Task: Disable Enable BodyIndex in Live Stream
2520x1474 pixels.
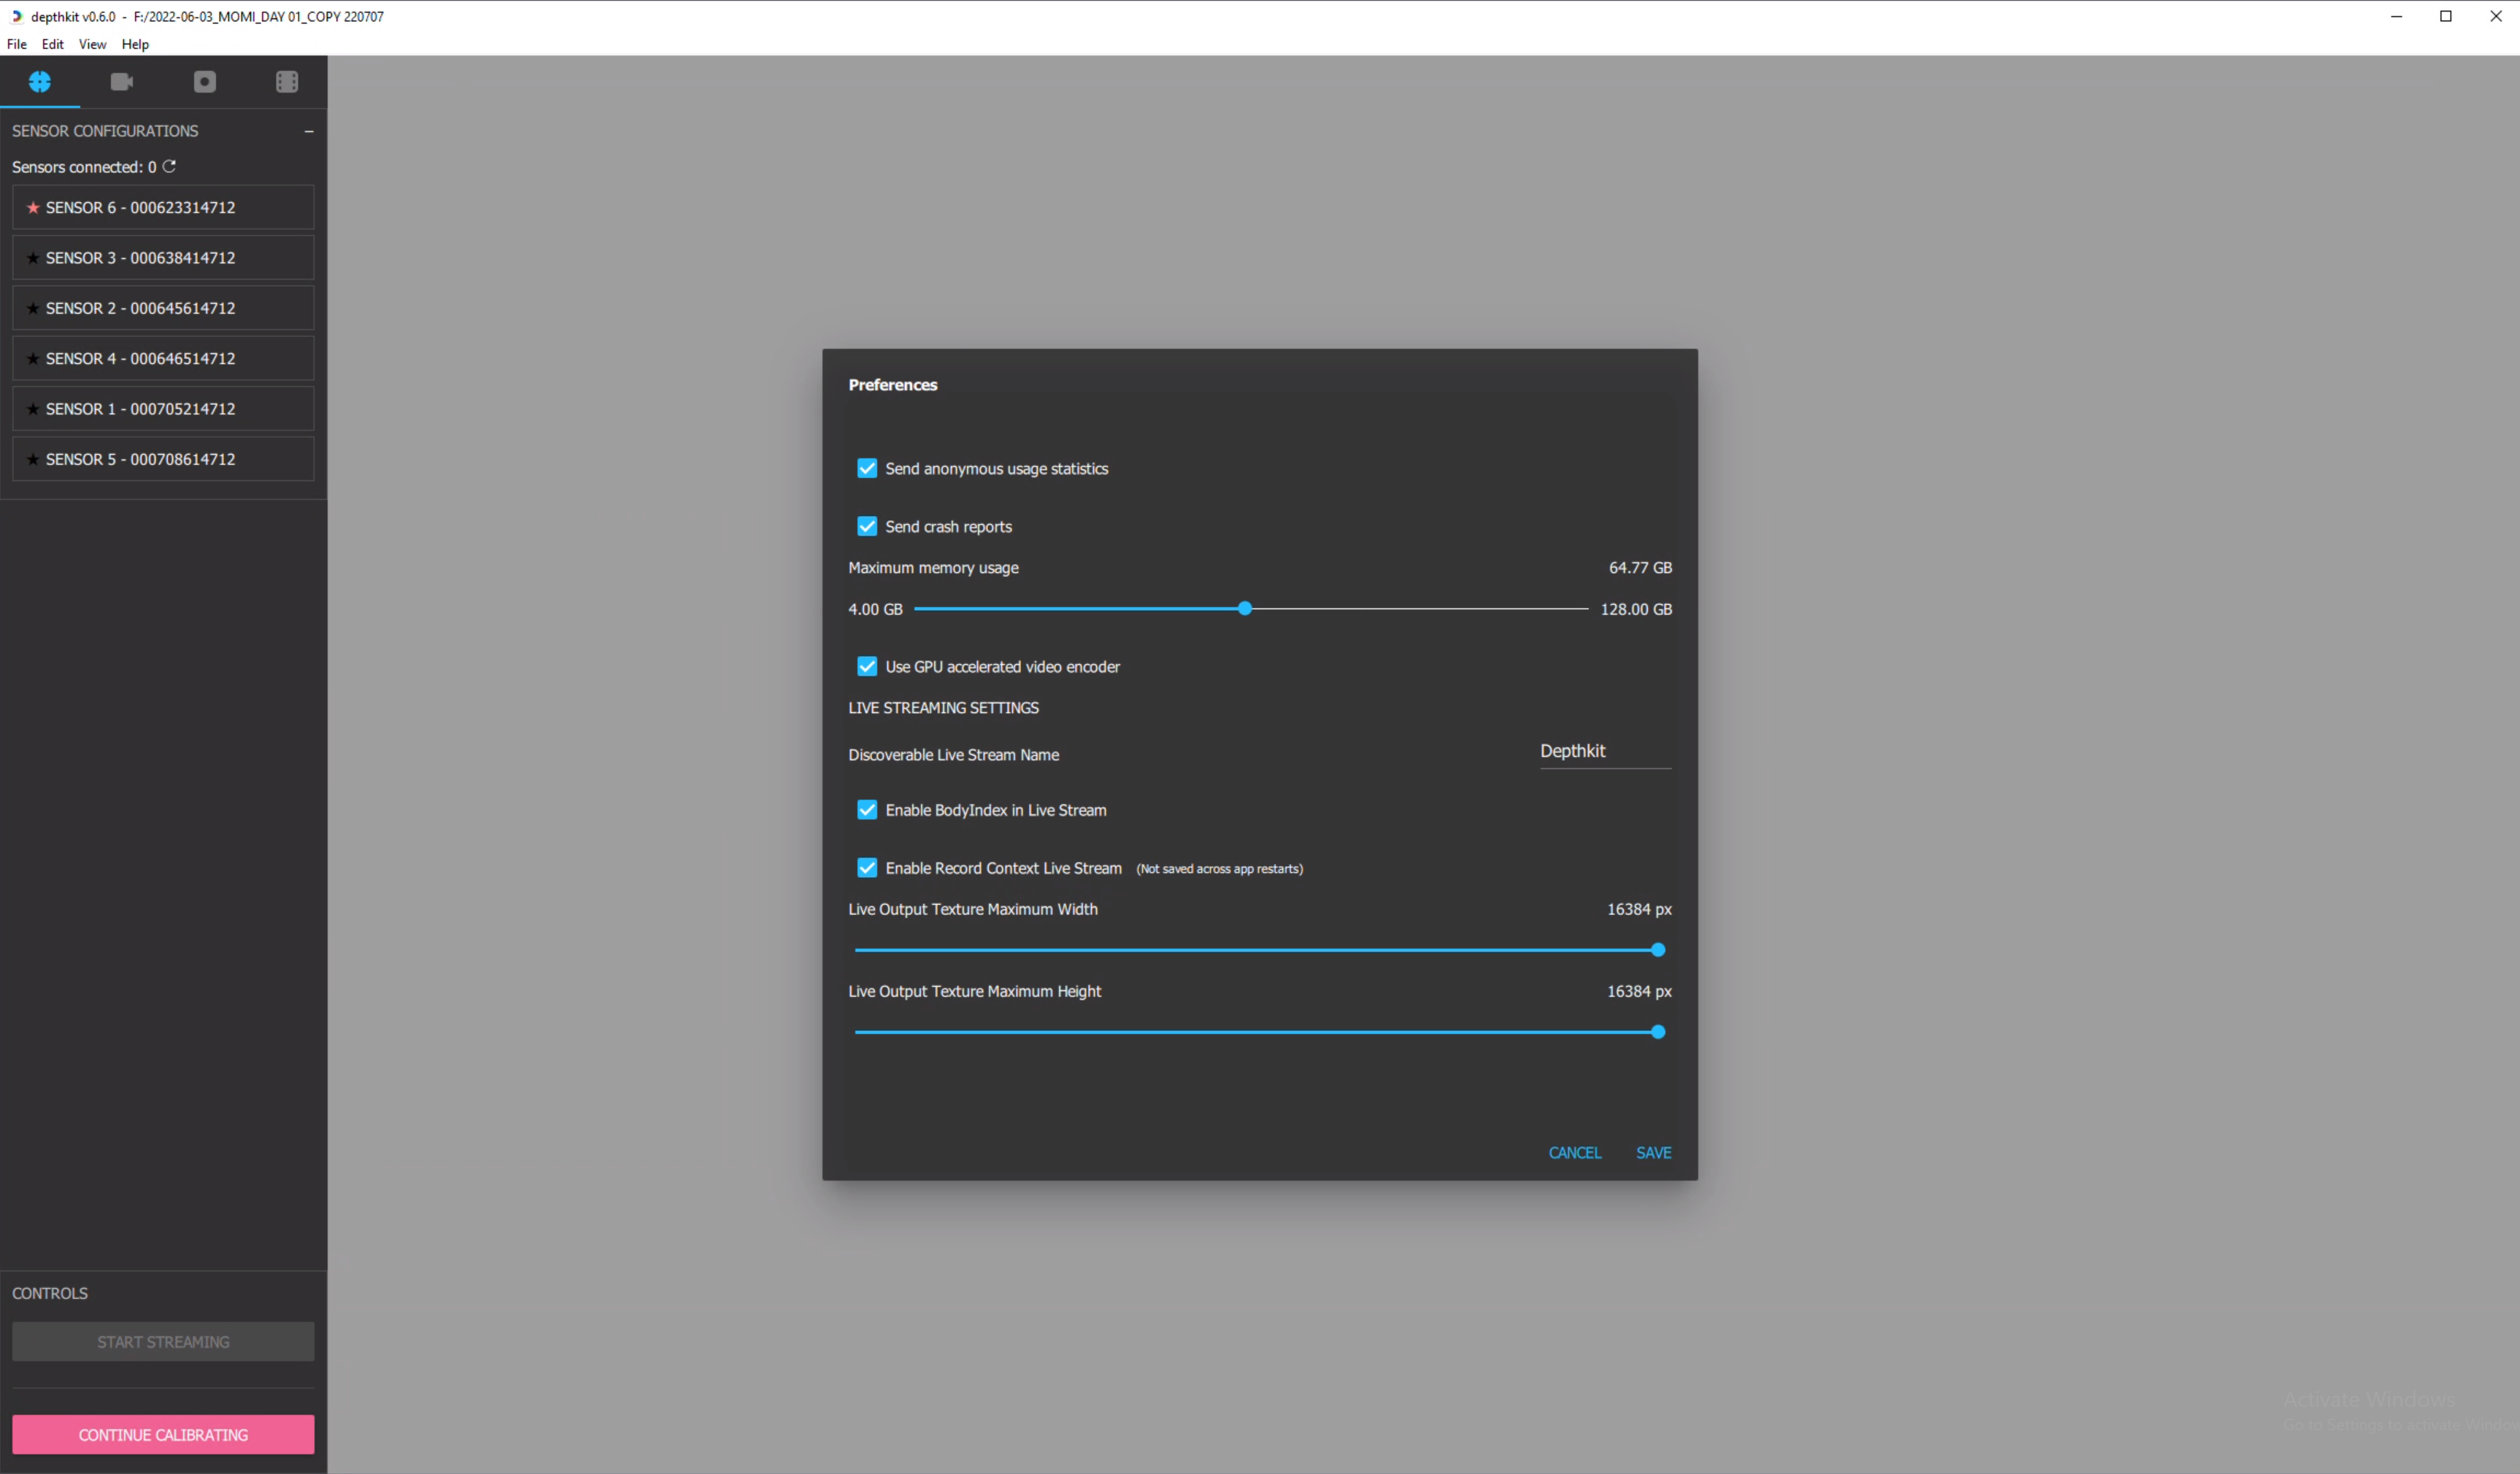Action: click(x=867, y=810)
